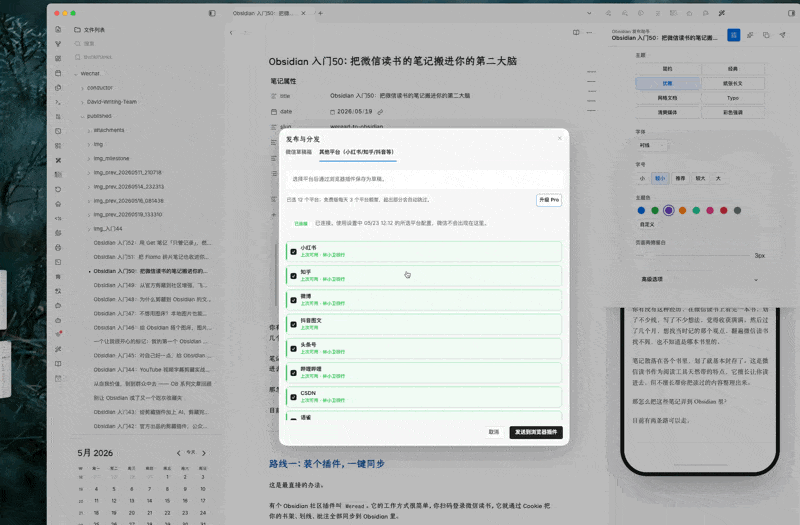This screenshot has width=800, height=525.
Task: Open the note's more options ellipsis
Action: [589, 33]
